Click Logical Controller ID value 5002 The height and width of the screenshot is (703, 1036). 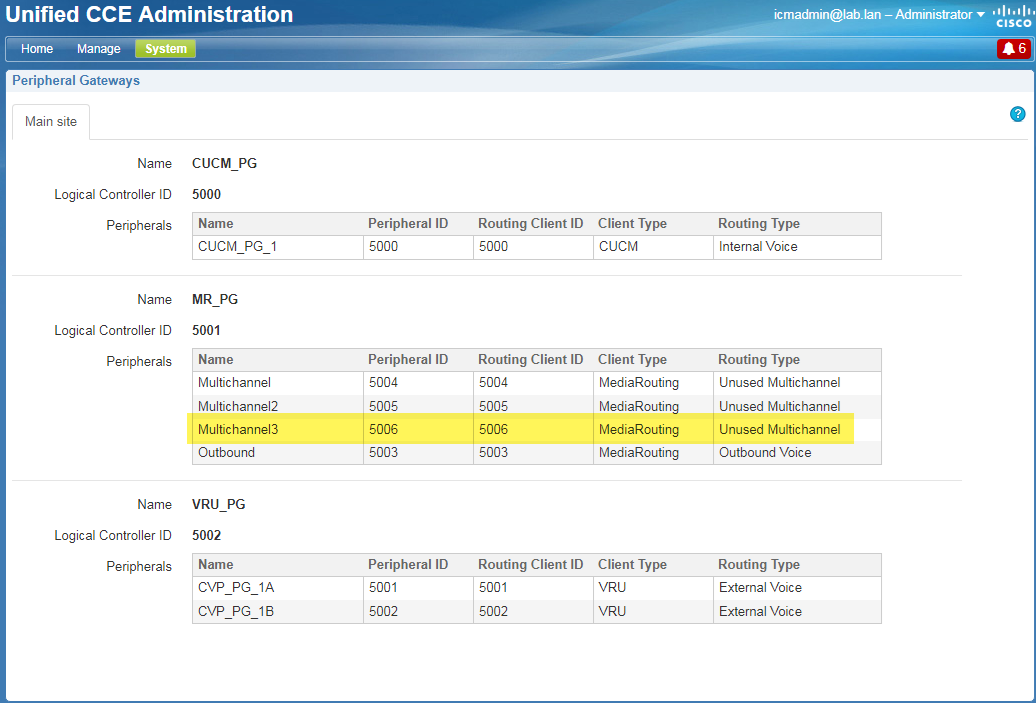pos(207,536)
